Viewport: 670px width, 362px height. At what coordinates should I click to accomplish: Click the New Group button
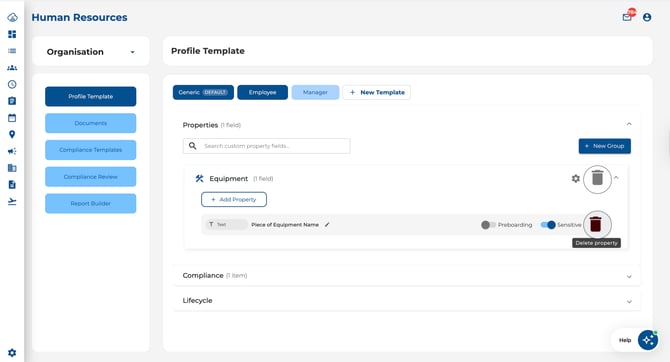605,146
